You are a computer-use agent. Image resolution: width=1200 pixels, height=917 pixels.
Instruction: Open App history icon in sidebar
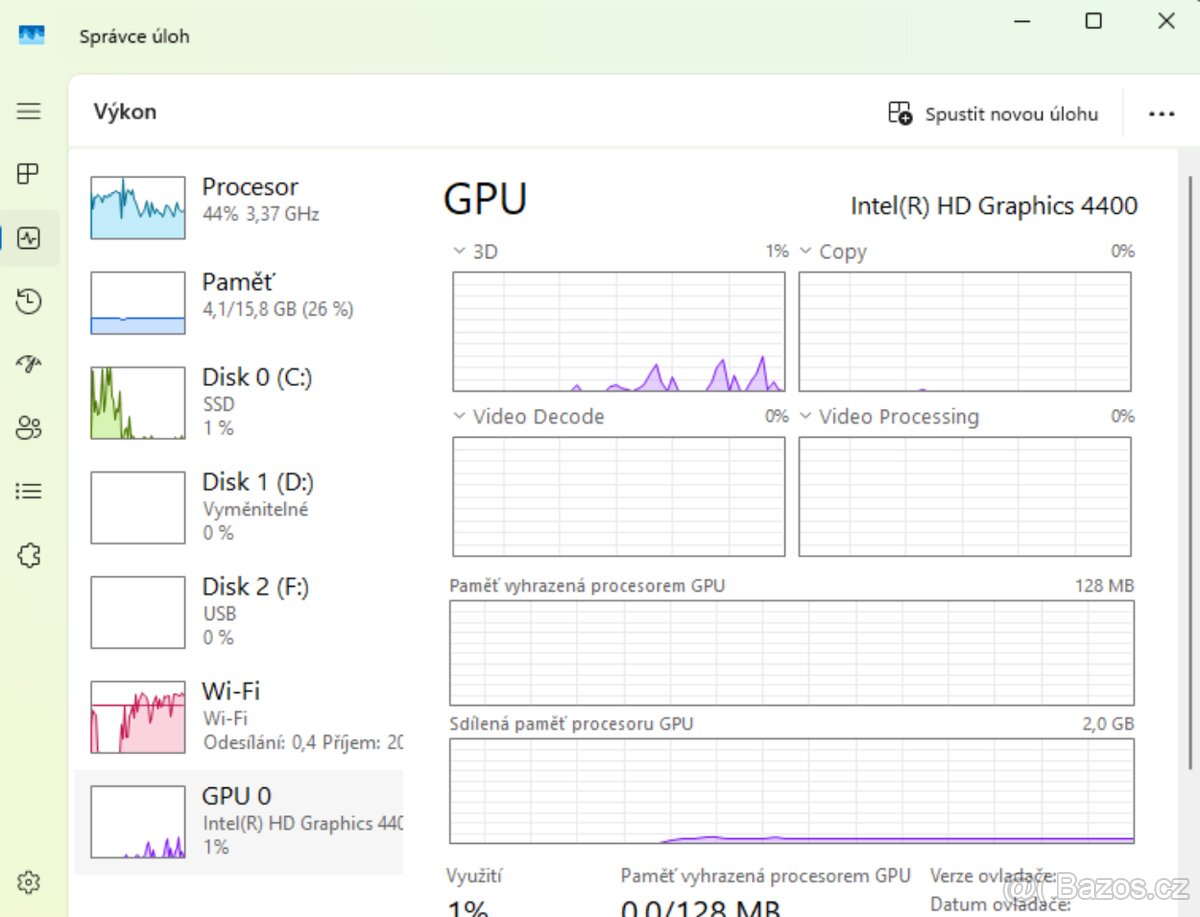(x=29, y=302)
